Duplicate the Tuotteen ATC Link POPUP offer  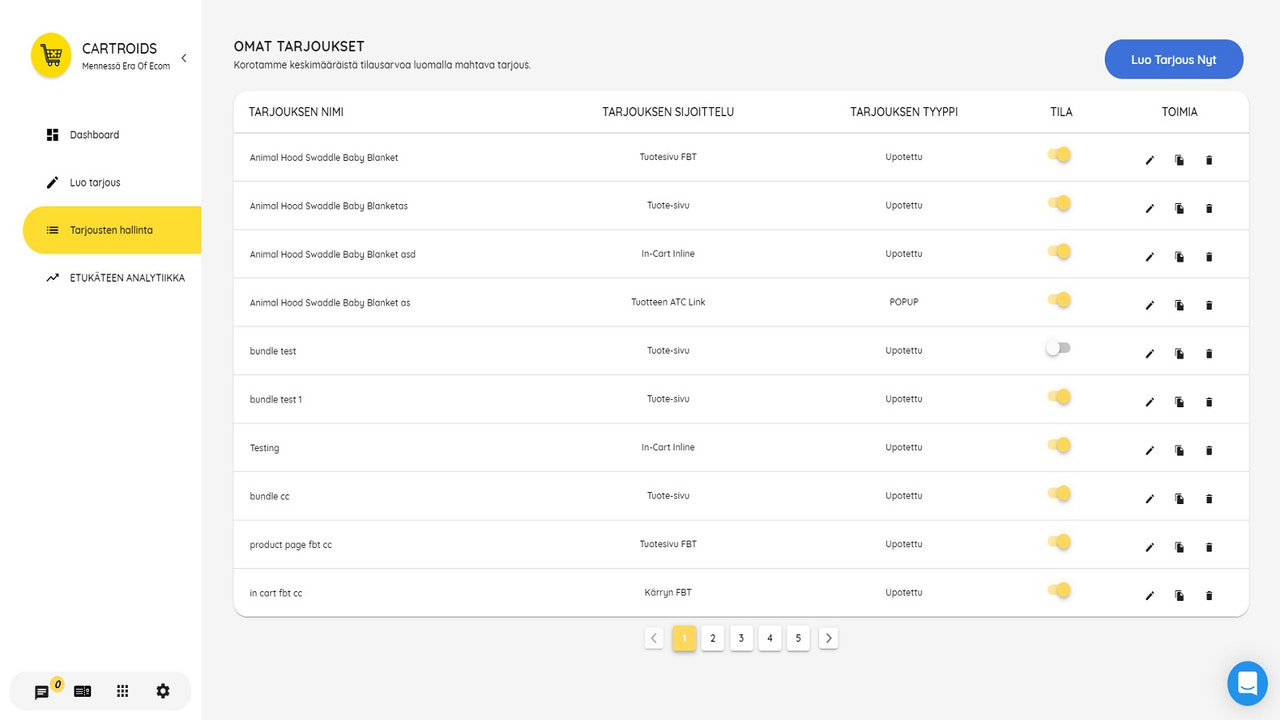1179,306
